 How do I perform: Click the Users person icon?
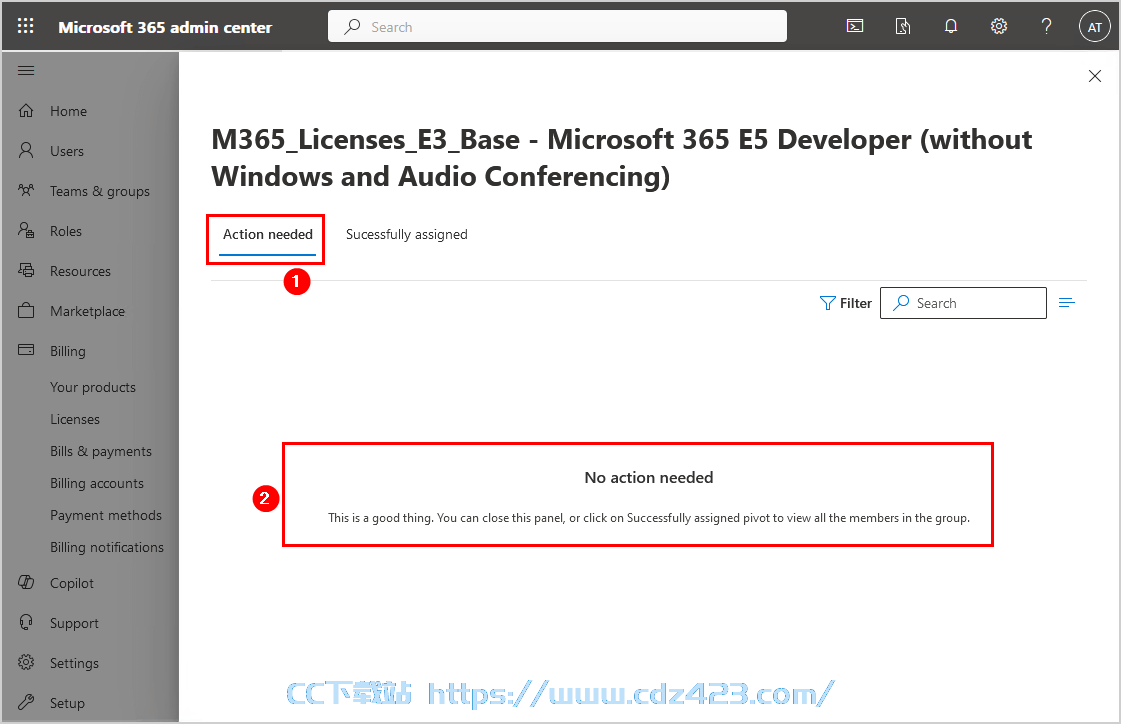tap(26, 150)
